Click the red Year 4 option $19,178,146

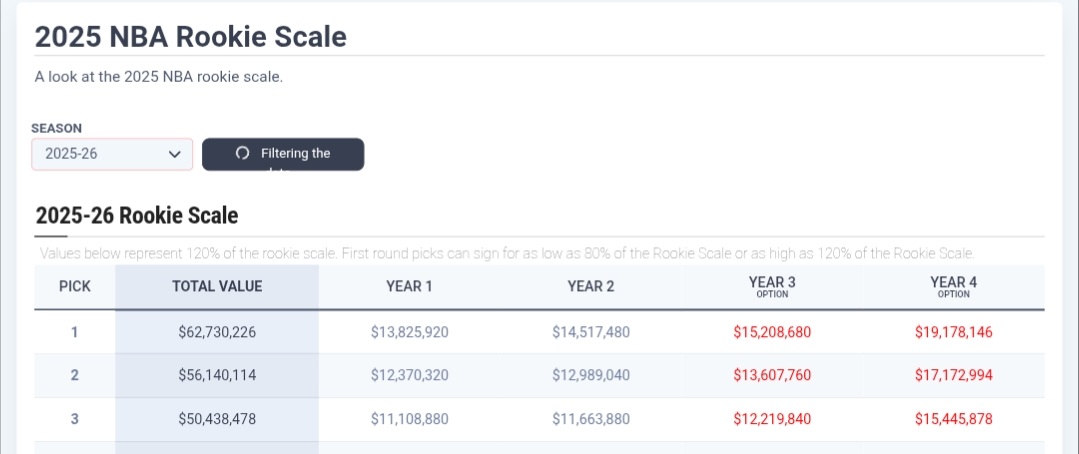[953, 332]
